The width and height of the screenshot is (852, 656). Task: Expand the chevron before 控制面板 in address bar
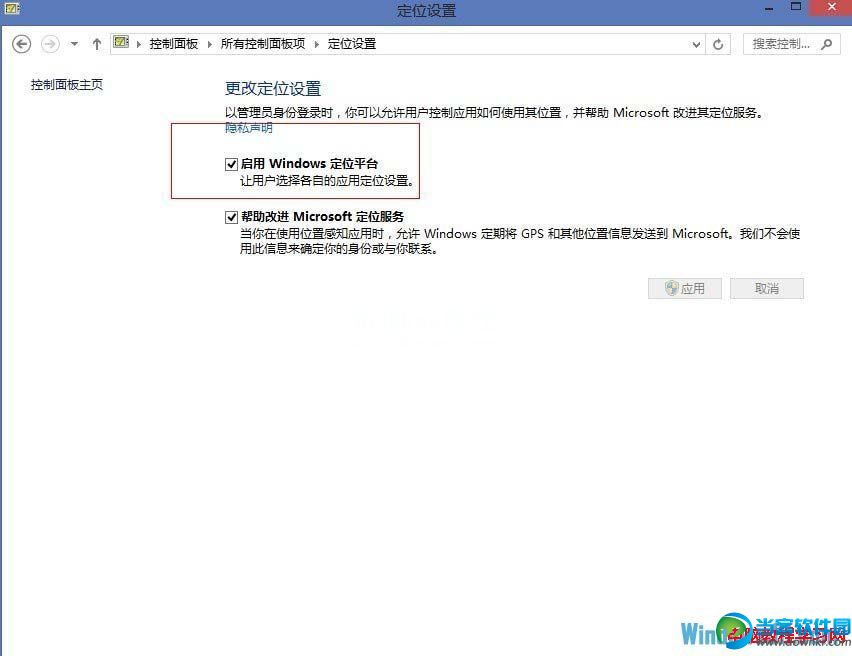139,45
